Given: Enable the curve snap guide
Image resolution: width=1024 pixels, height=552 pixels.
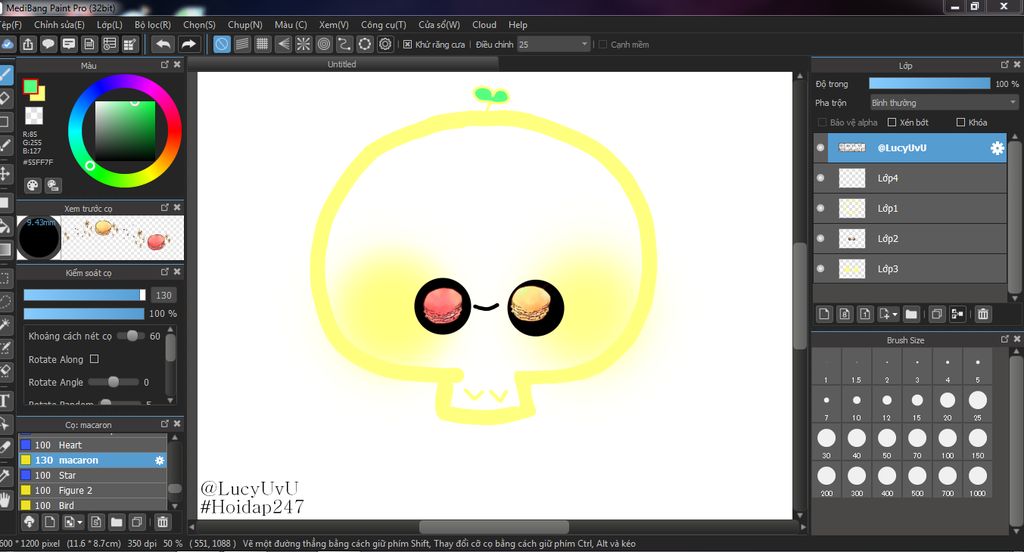Looking at the screenshot, I should point(344,44).
